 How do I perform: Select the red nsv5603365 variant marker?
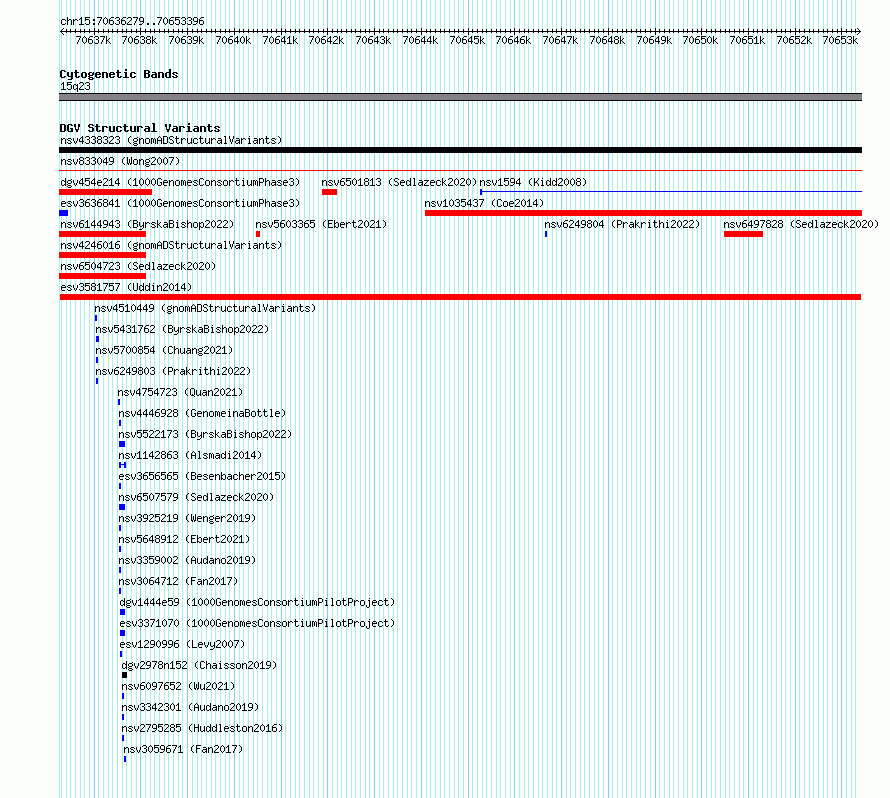click(258, 234)
